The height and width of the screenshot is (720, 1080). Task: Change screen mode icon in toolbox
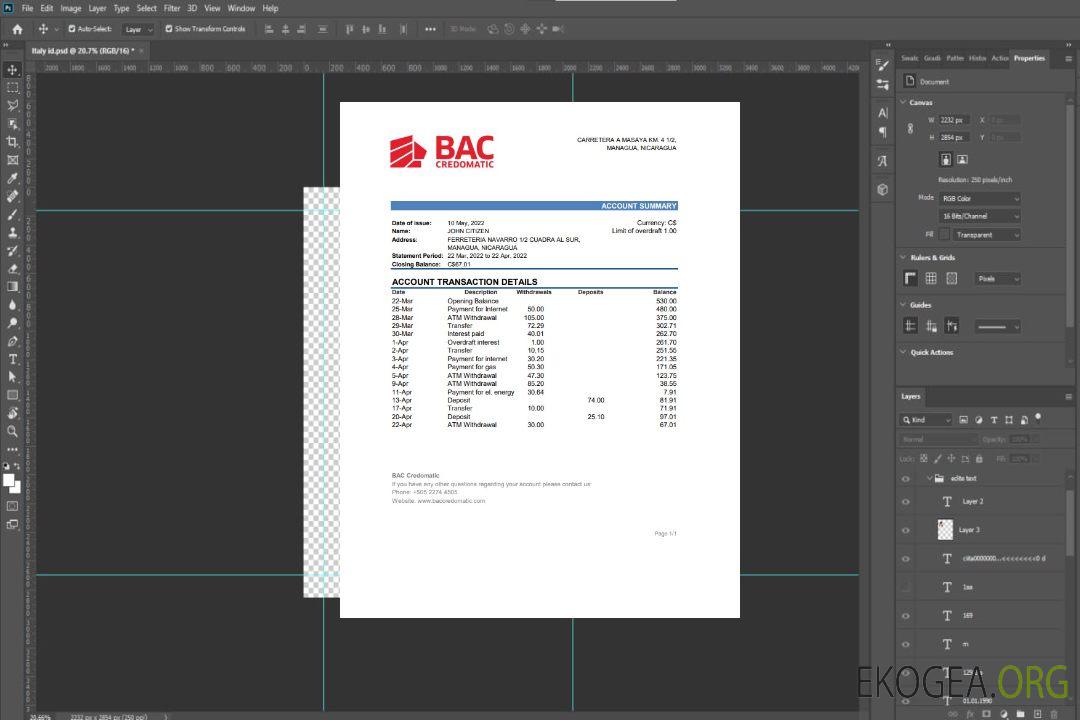coord(12,524)
